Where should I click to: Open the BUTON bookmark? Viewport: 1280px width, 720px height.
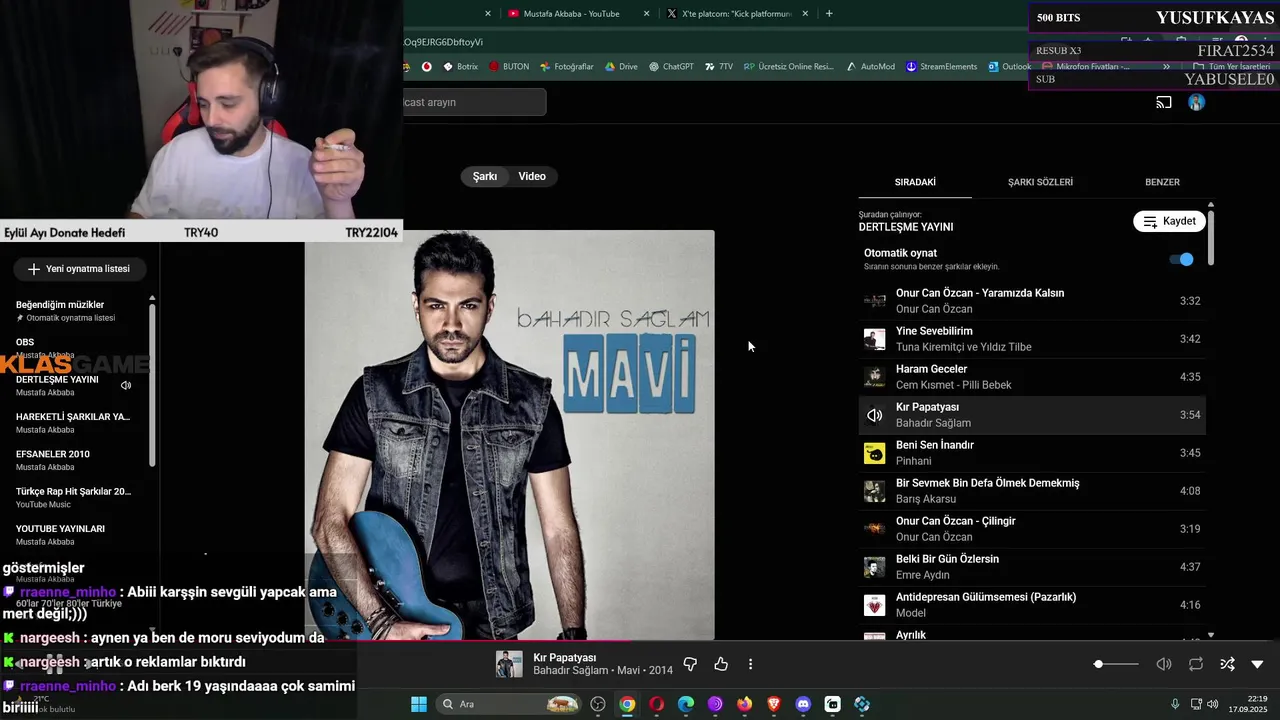coord(509,67)
